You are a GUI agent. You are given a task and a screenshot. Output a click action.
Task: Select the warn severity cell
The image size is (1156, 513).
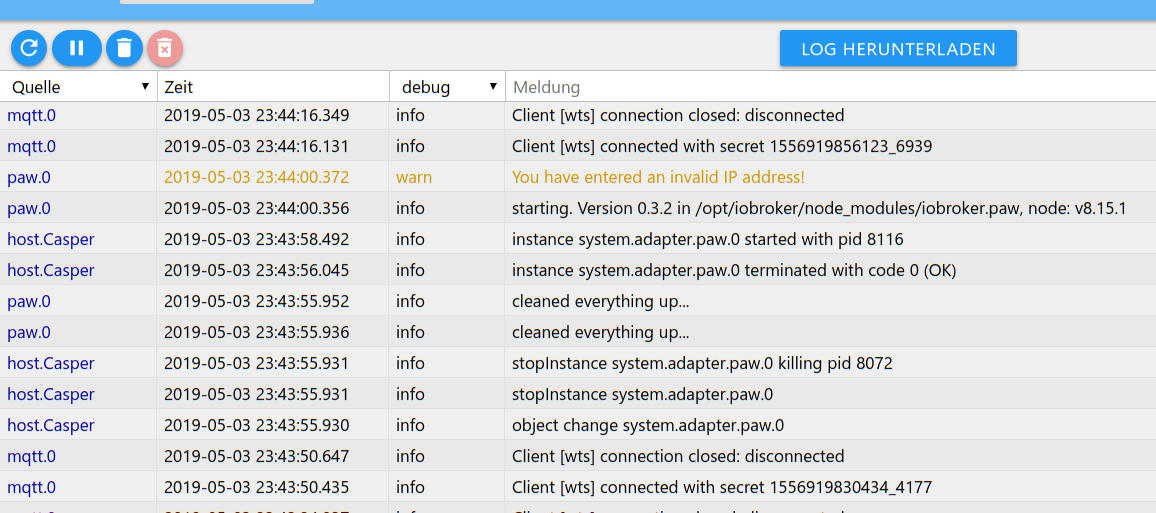tap(414, 178)
